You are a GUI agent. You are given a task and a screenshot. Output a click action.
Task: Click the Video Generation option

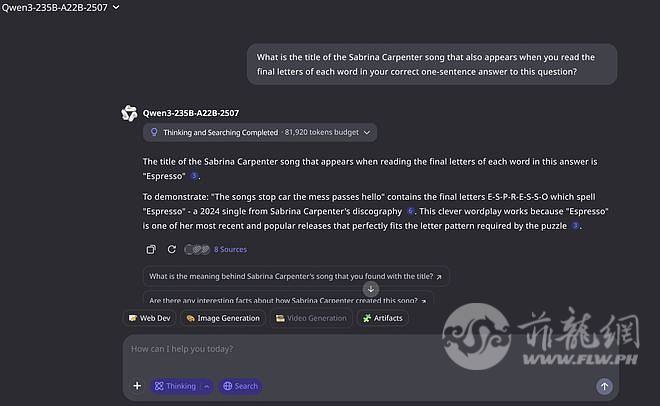311,318
